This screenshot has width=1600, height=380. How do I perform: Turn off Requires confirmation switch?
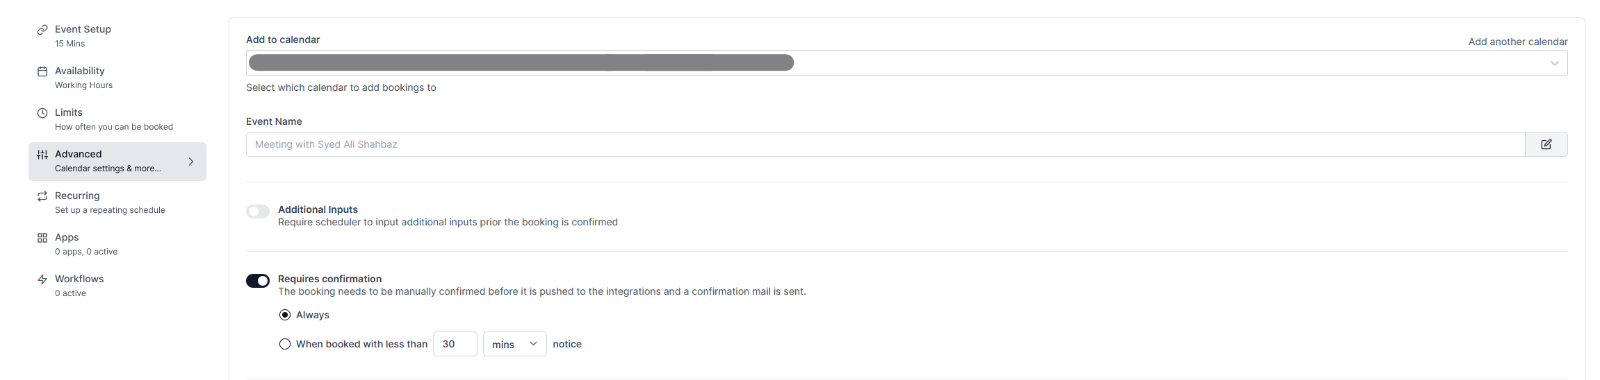258,281
